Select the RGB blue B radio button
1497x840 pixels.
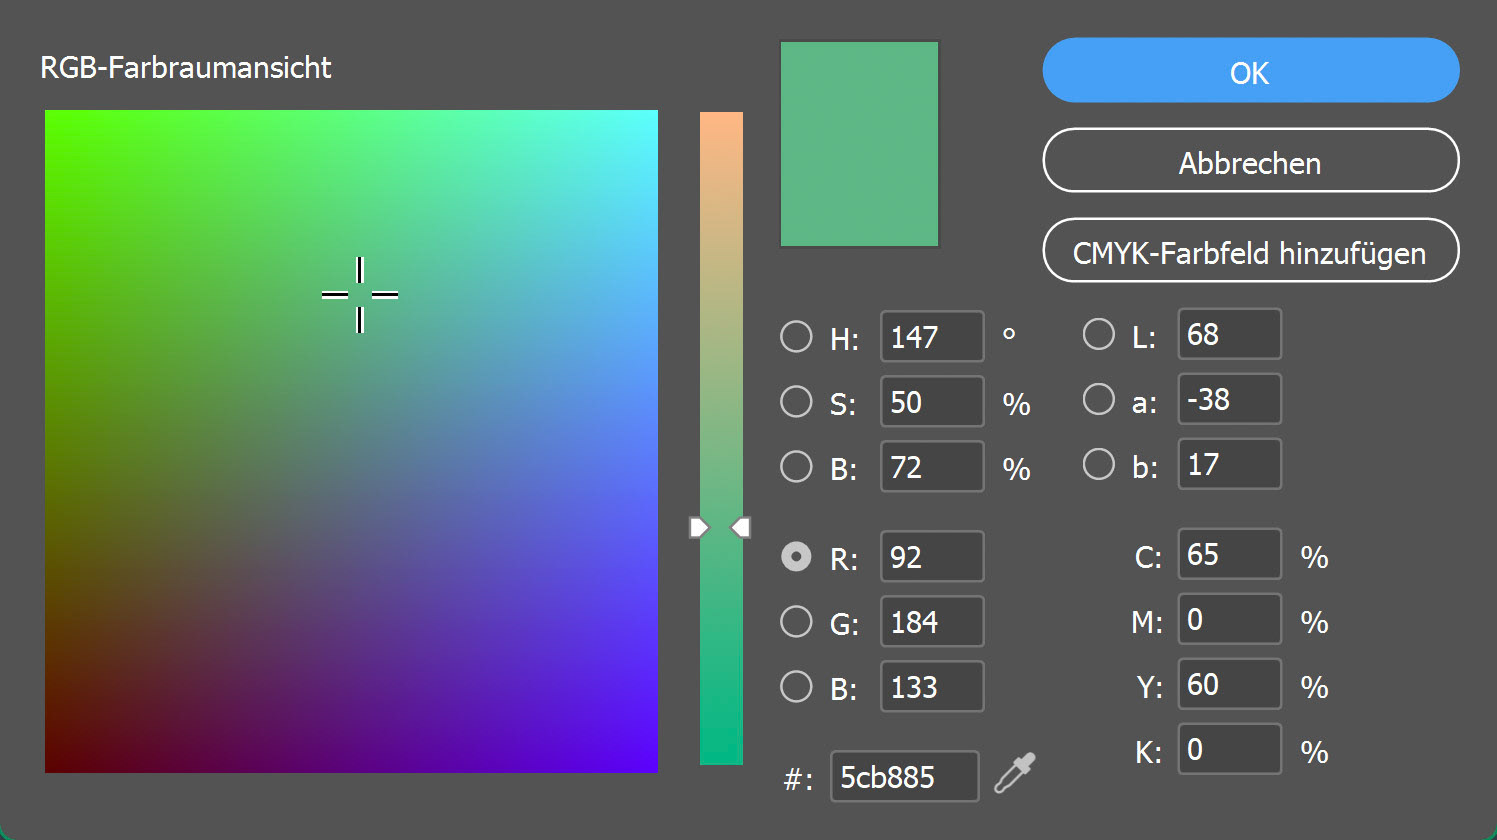tap(796, 686)
